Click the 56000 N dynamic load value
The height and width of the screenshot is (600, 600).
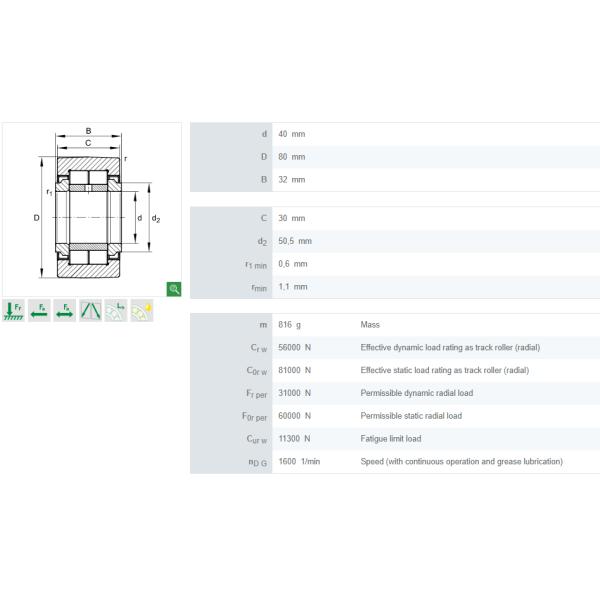click(295, 348)
